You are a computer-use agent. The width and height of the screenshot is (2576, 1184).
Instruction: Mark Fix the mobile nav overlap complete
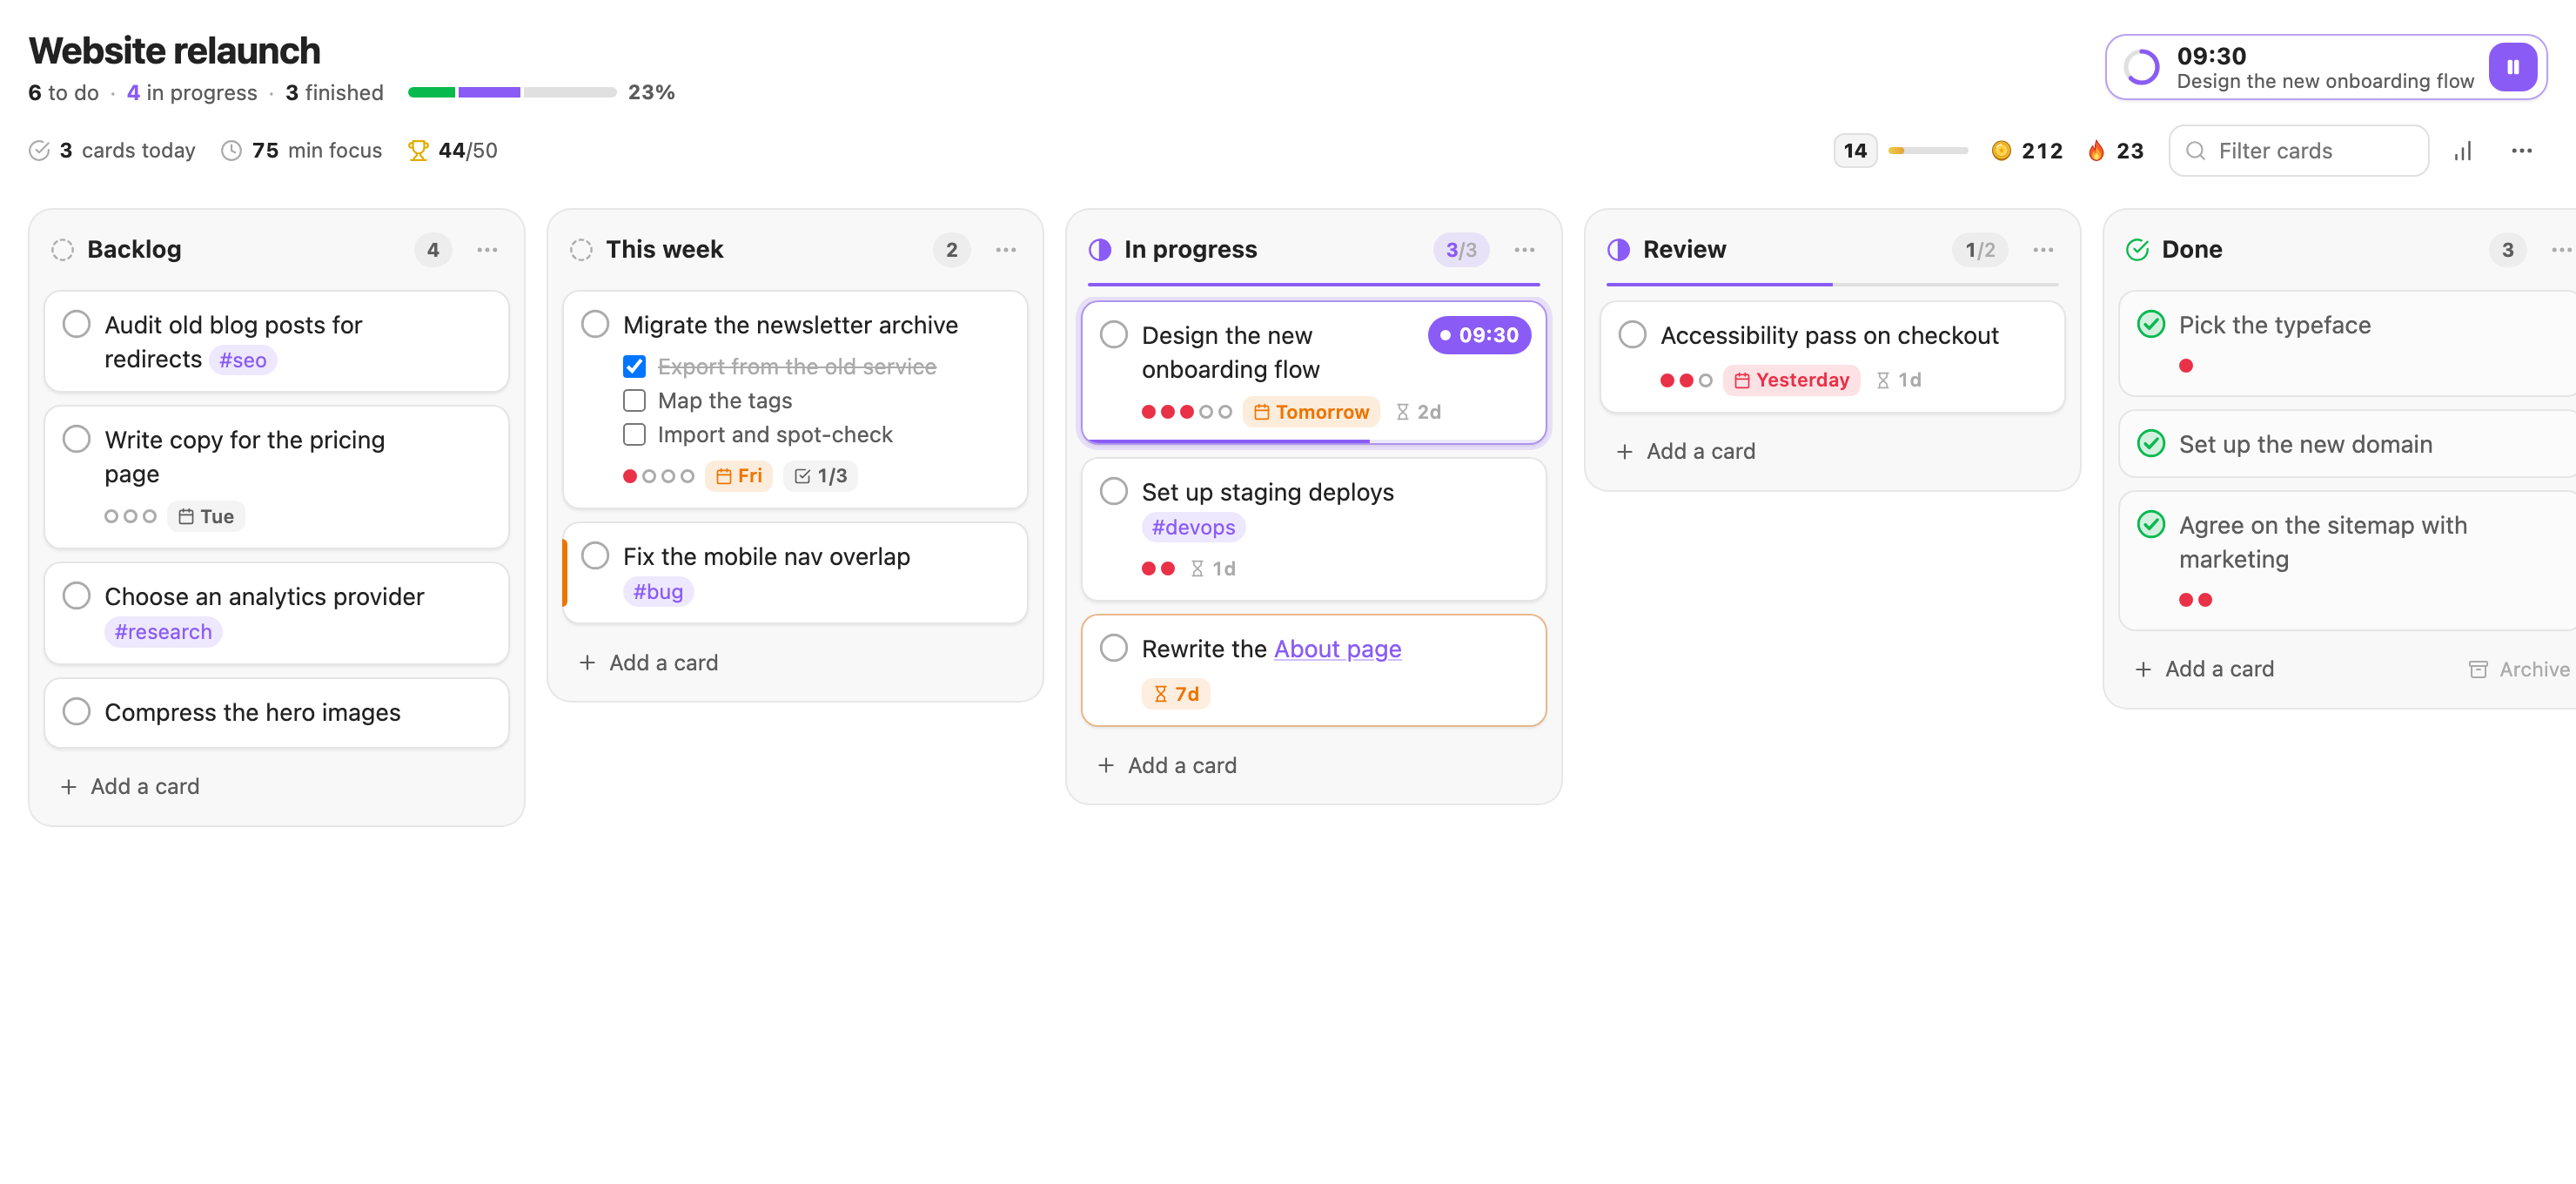tap(595, 556)
